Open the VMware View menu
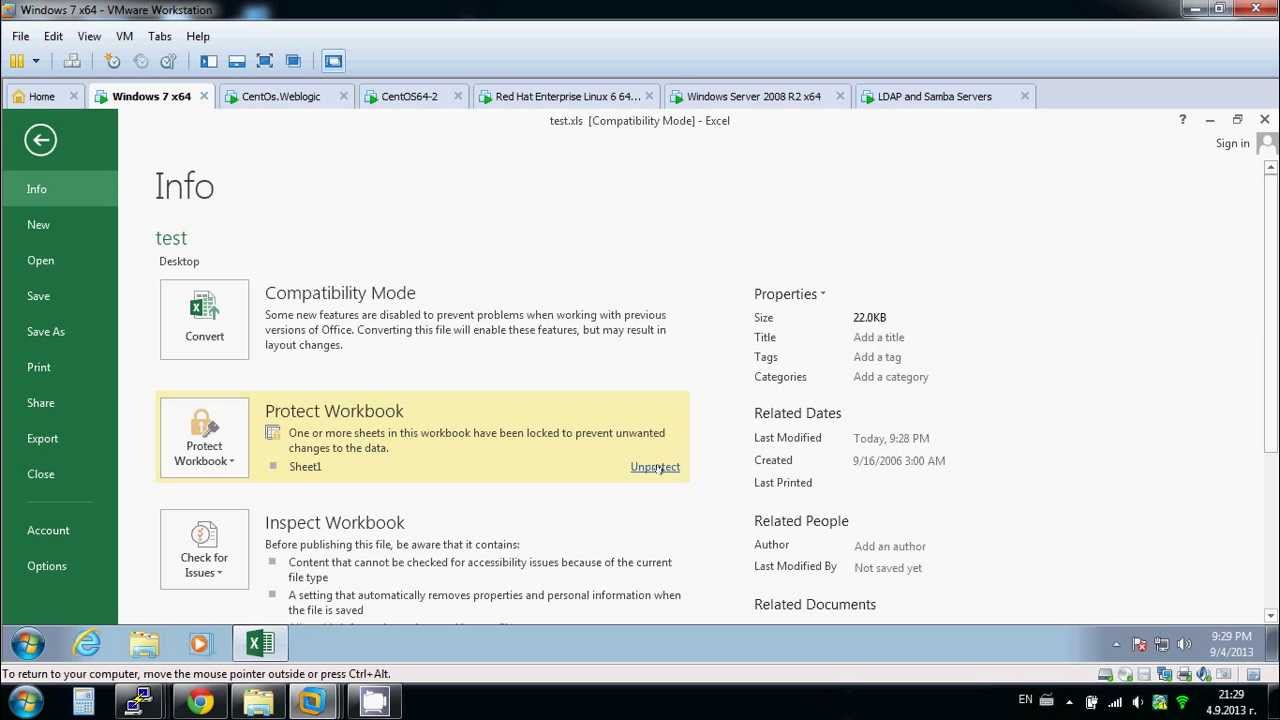1280x720 pixels. click(x=89, y=36)
